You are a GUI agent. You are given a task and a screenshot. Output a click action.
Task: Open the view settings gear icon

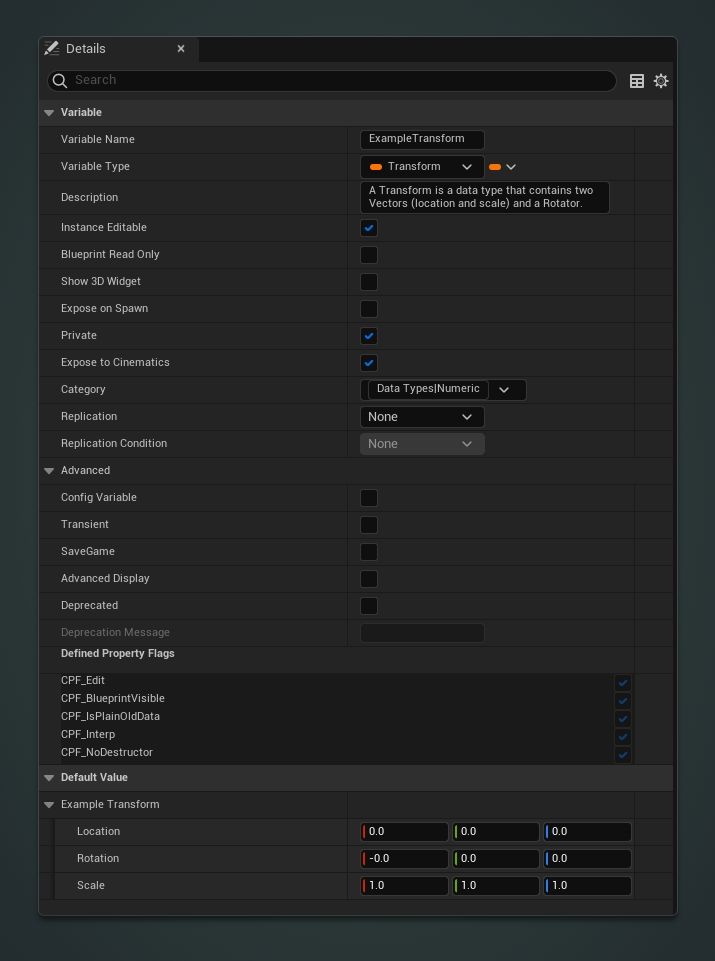click(x=661, y=81)
